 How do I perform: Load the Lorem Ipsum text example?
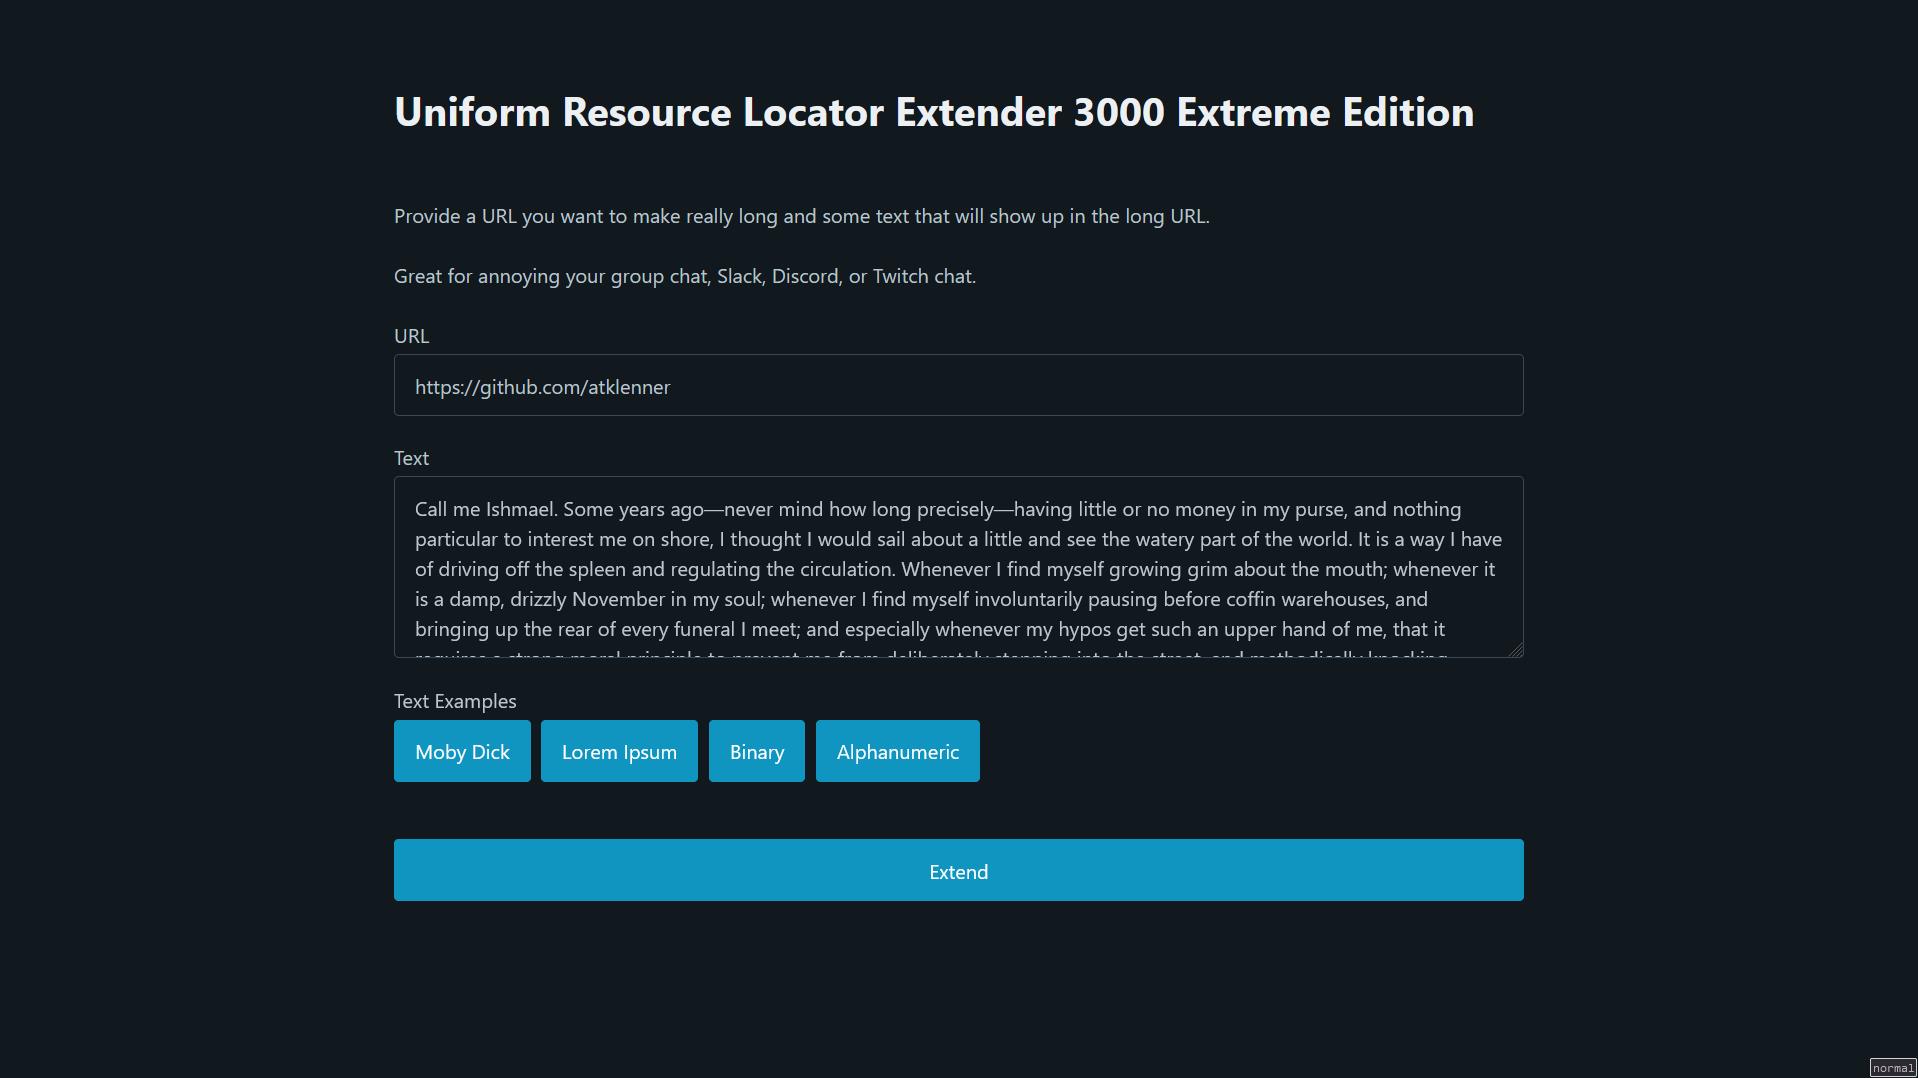619,751
